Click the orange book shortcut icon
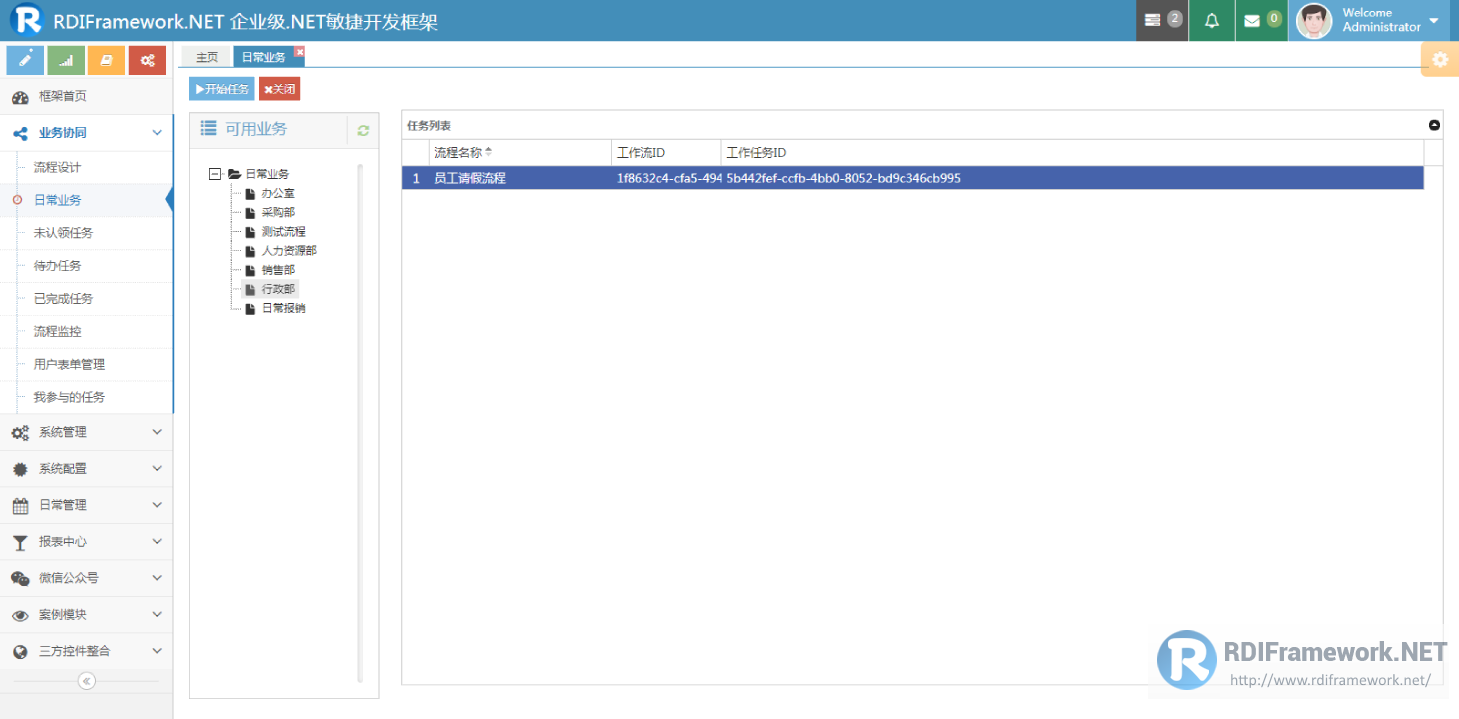Screen dimensions: 1459x719 (106, 60)
